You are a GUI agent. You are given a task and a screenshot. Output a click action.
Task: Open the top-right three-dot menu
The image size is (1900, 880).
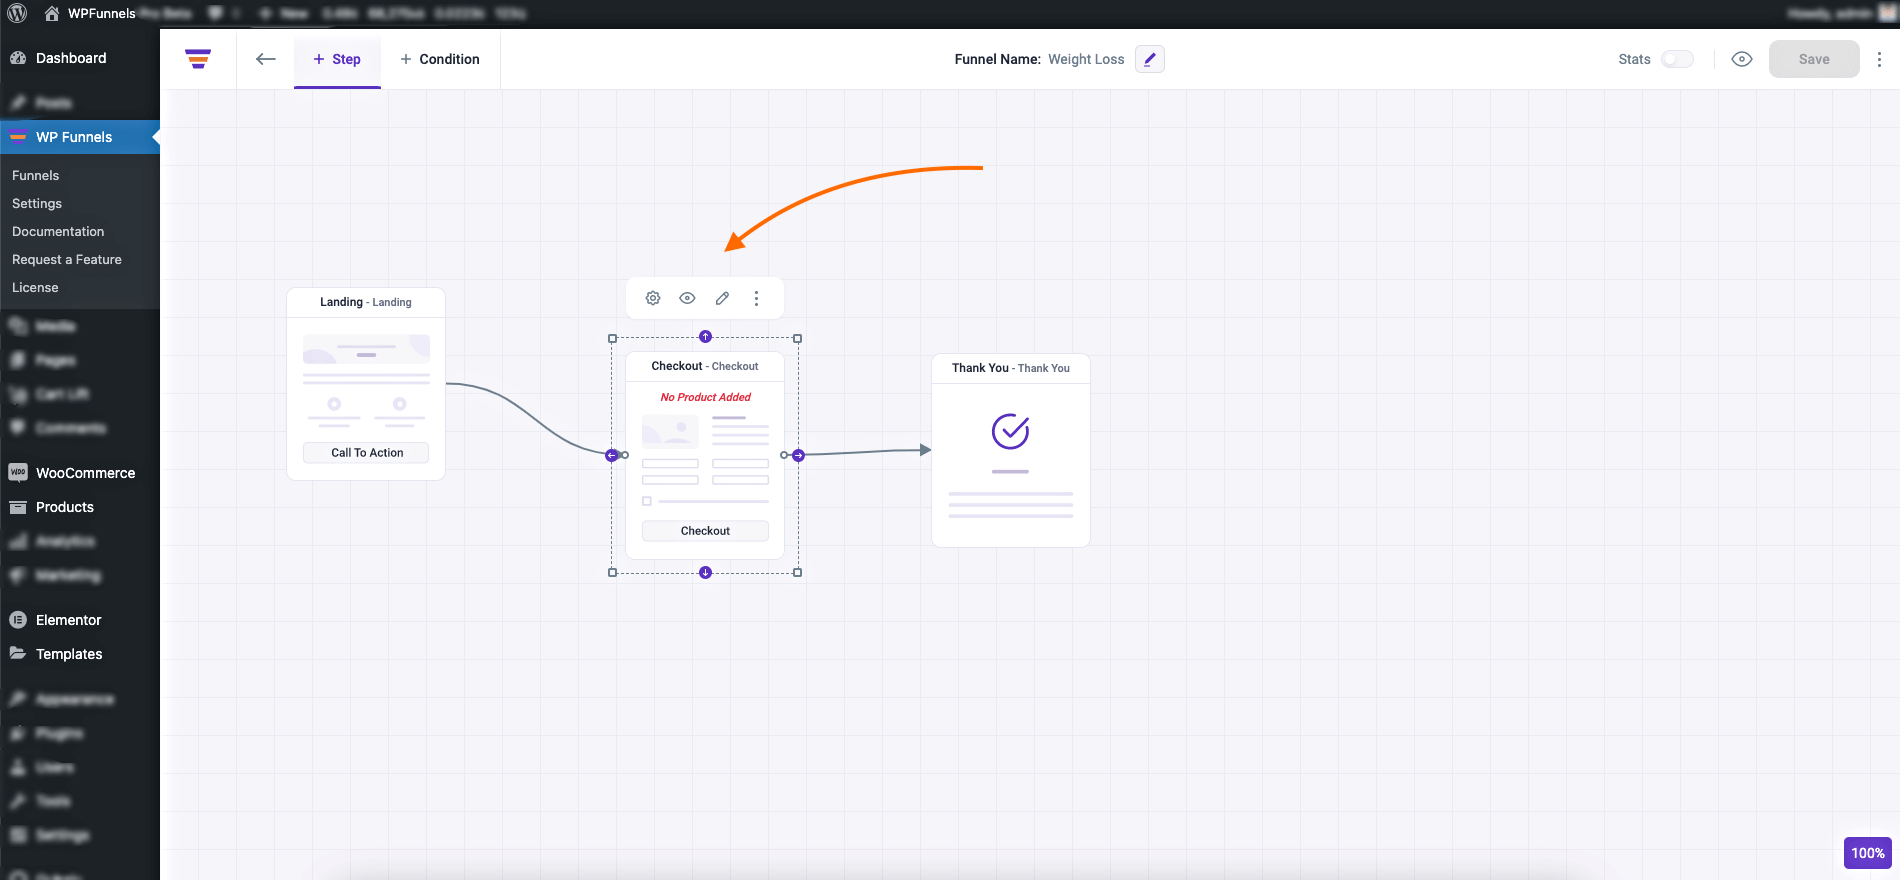[x=1879, y=59]
